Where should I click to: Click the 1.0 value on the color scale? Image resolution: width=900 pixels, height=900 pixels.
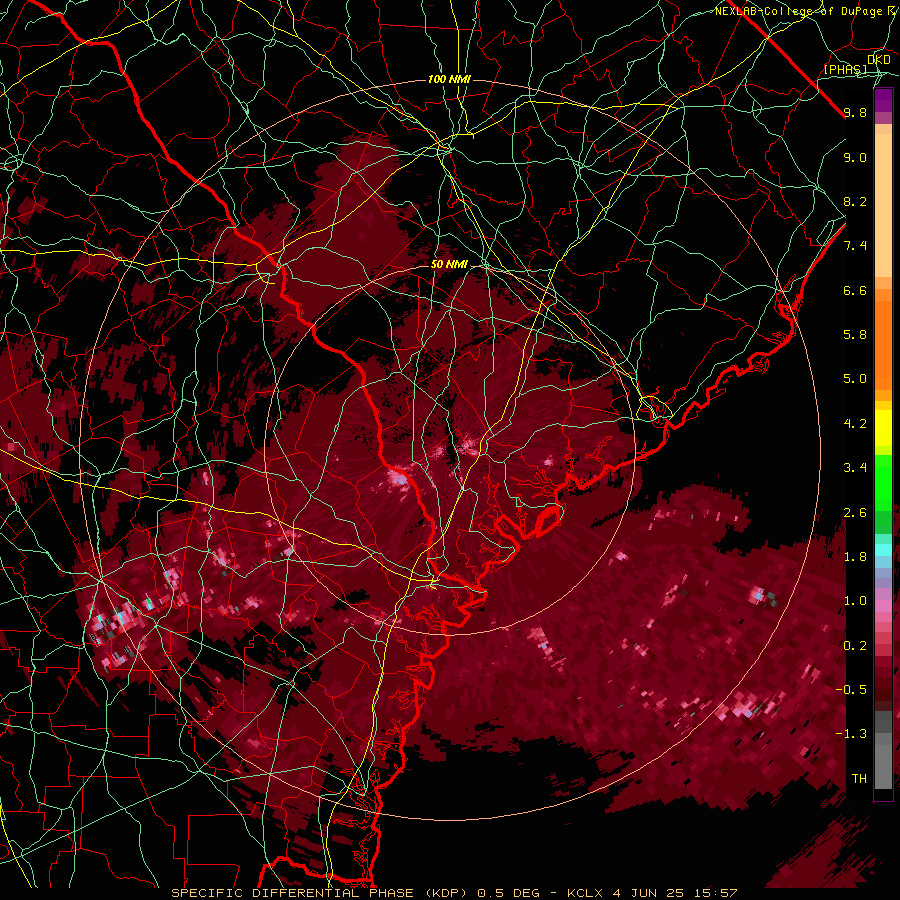(855, 601)
